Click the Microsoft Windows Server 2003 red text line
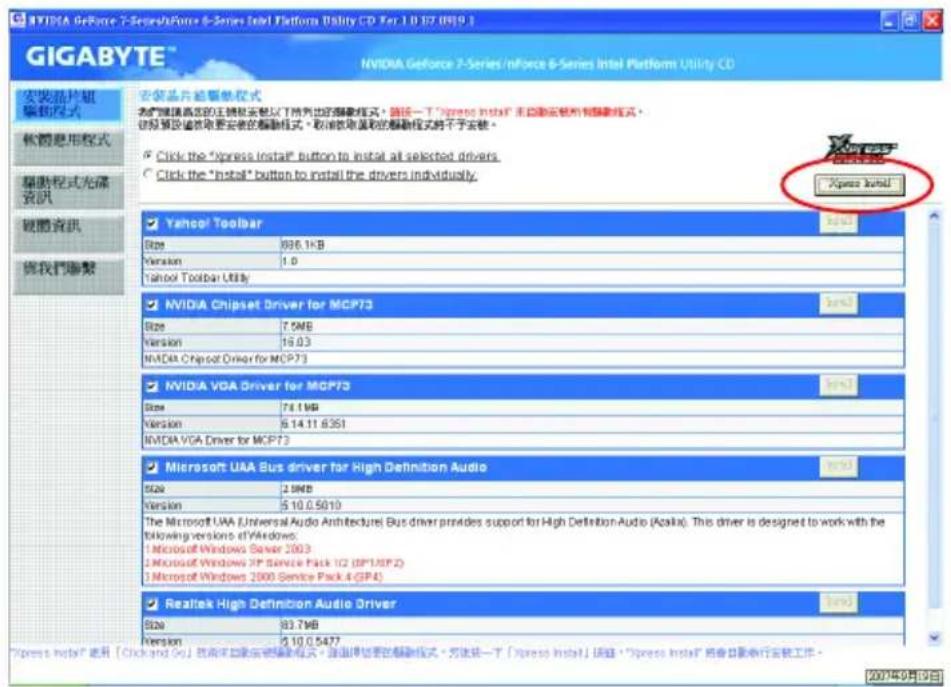Viewport: 951px width, 687px height. (227, 549)
